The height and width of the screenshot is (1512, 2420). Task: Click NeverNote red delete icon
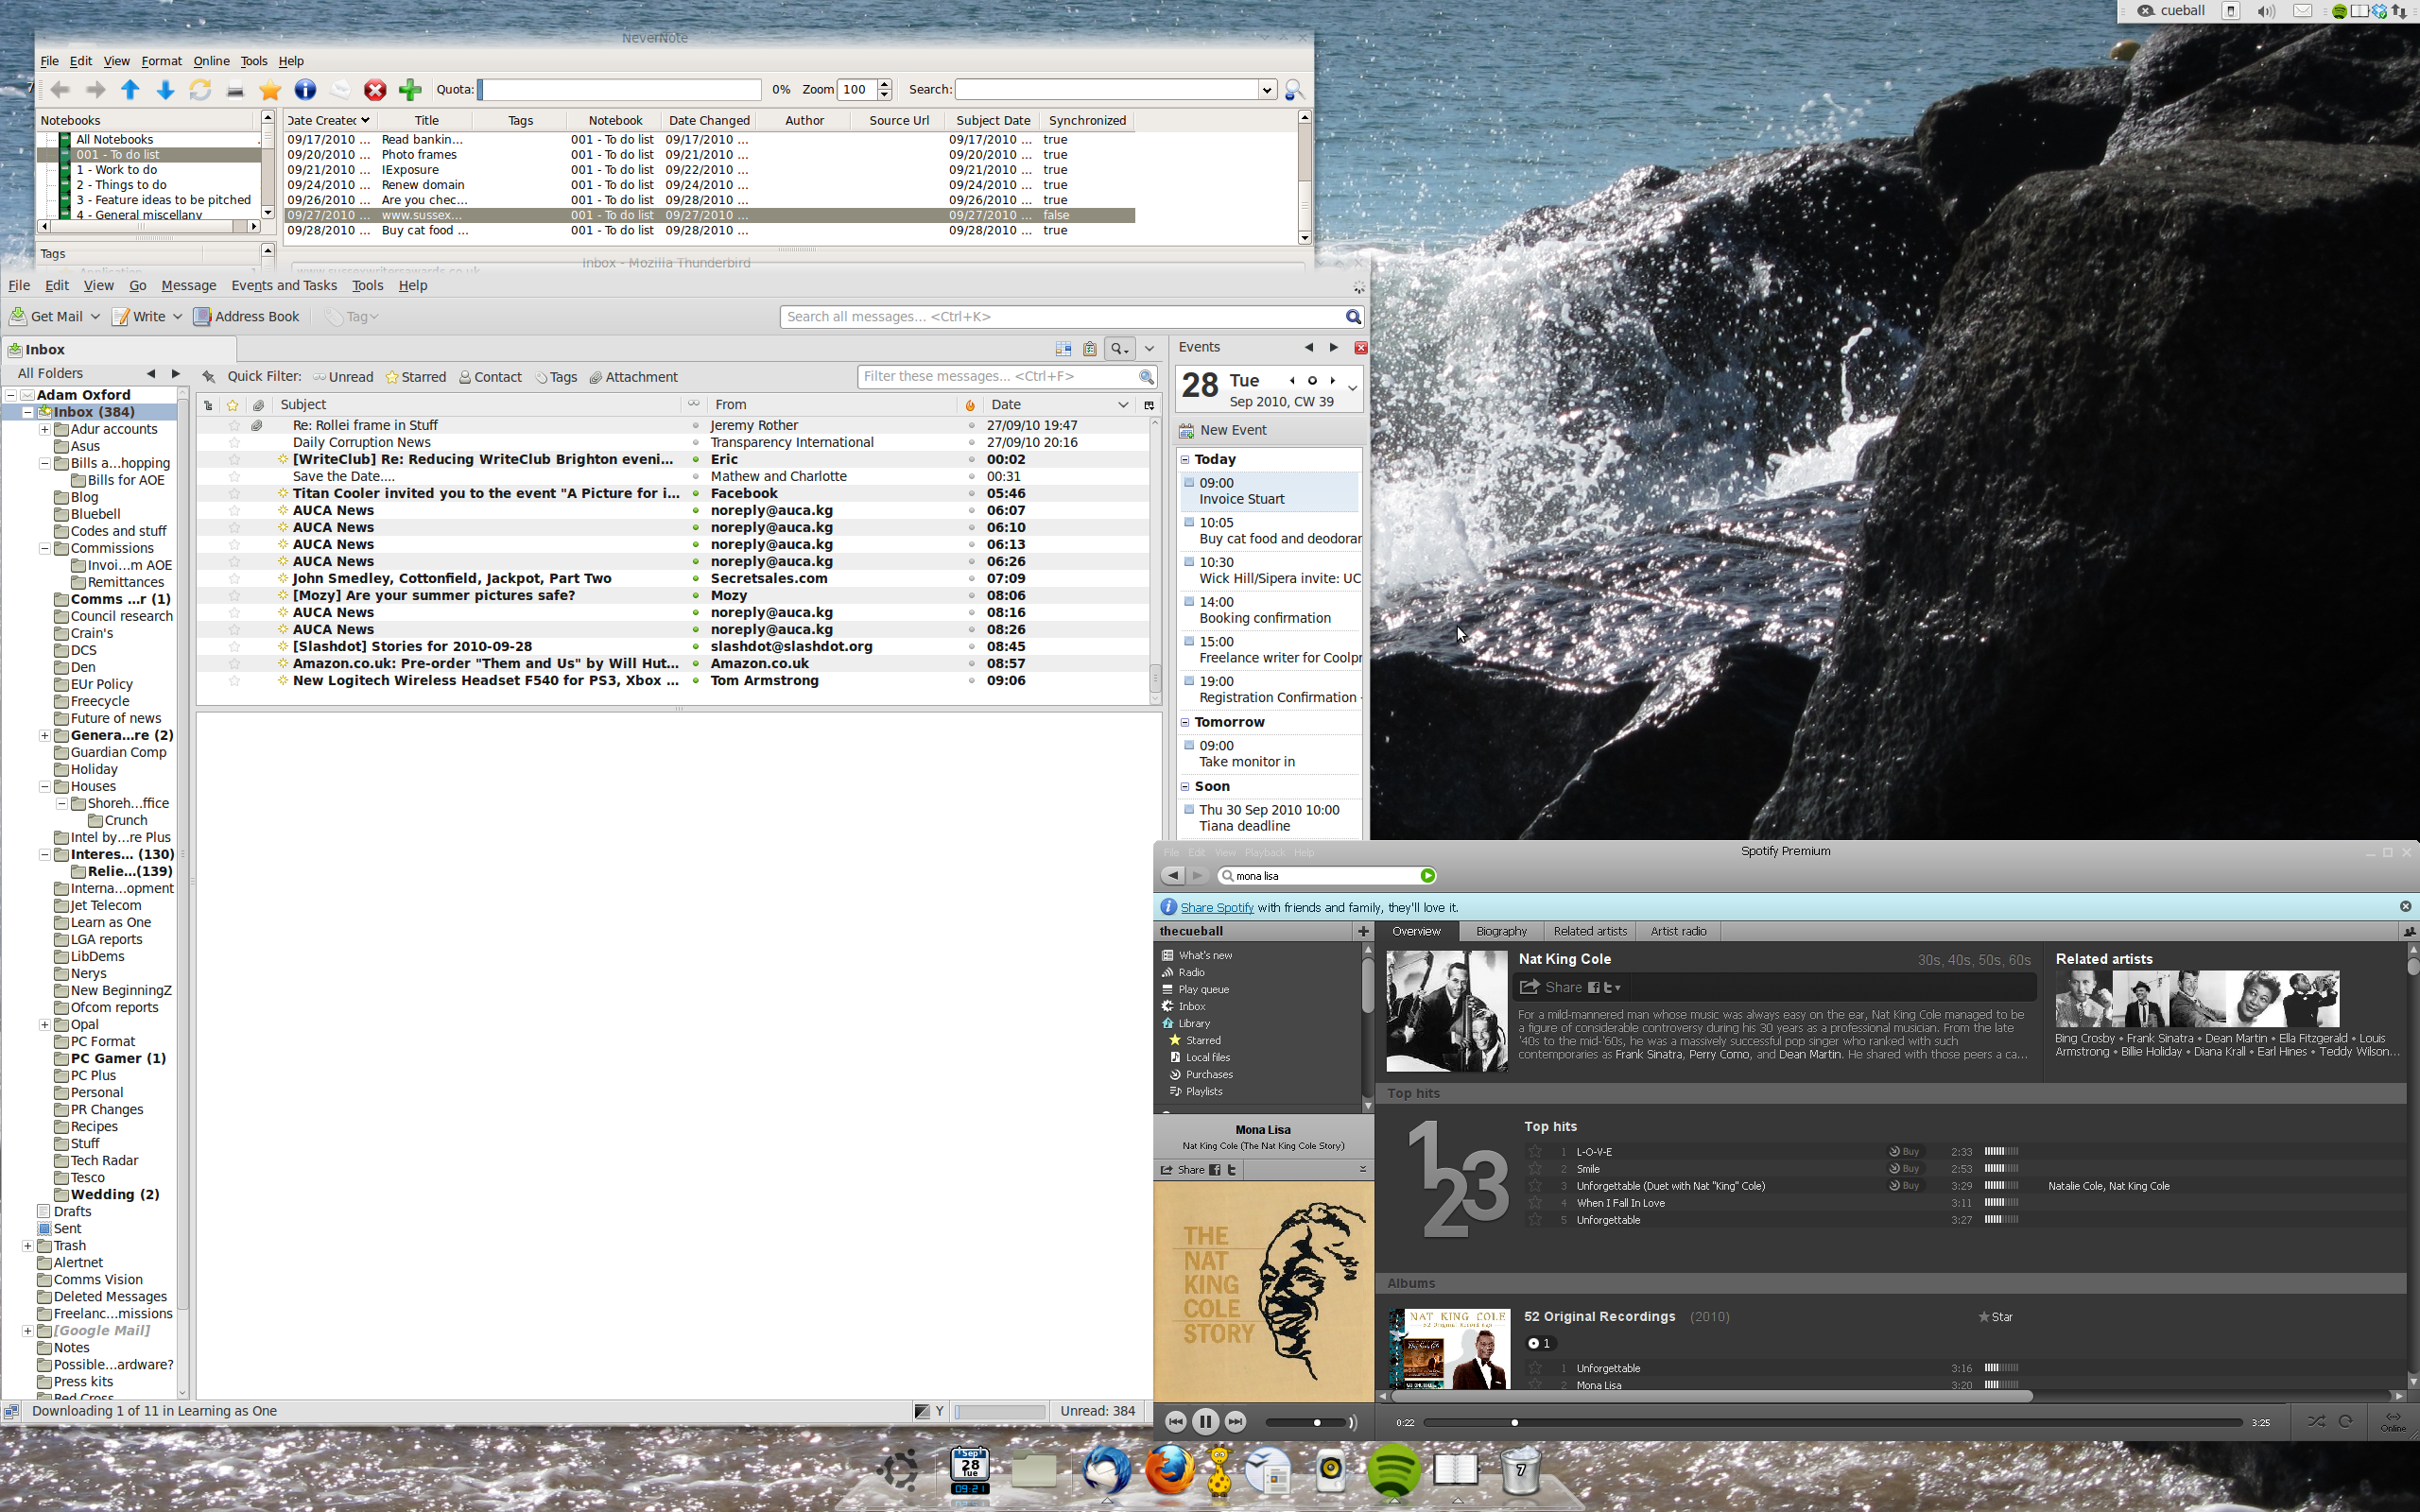tap(375, 90)
